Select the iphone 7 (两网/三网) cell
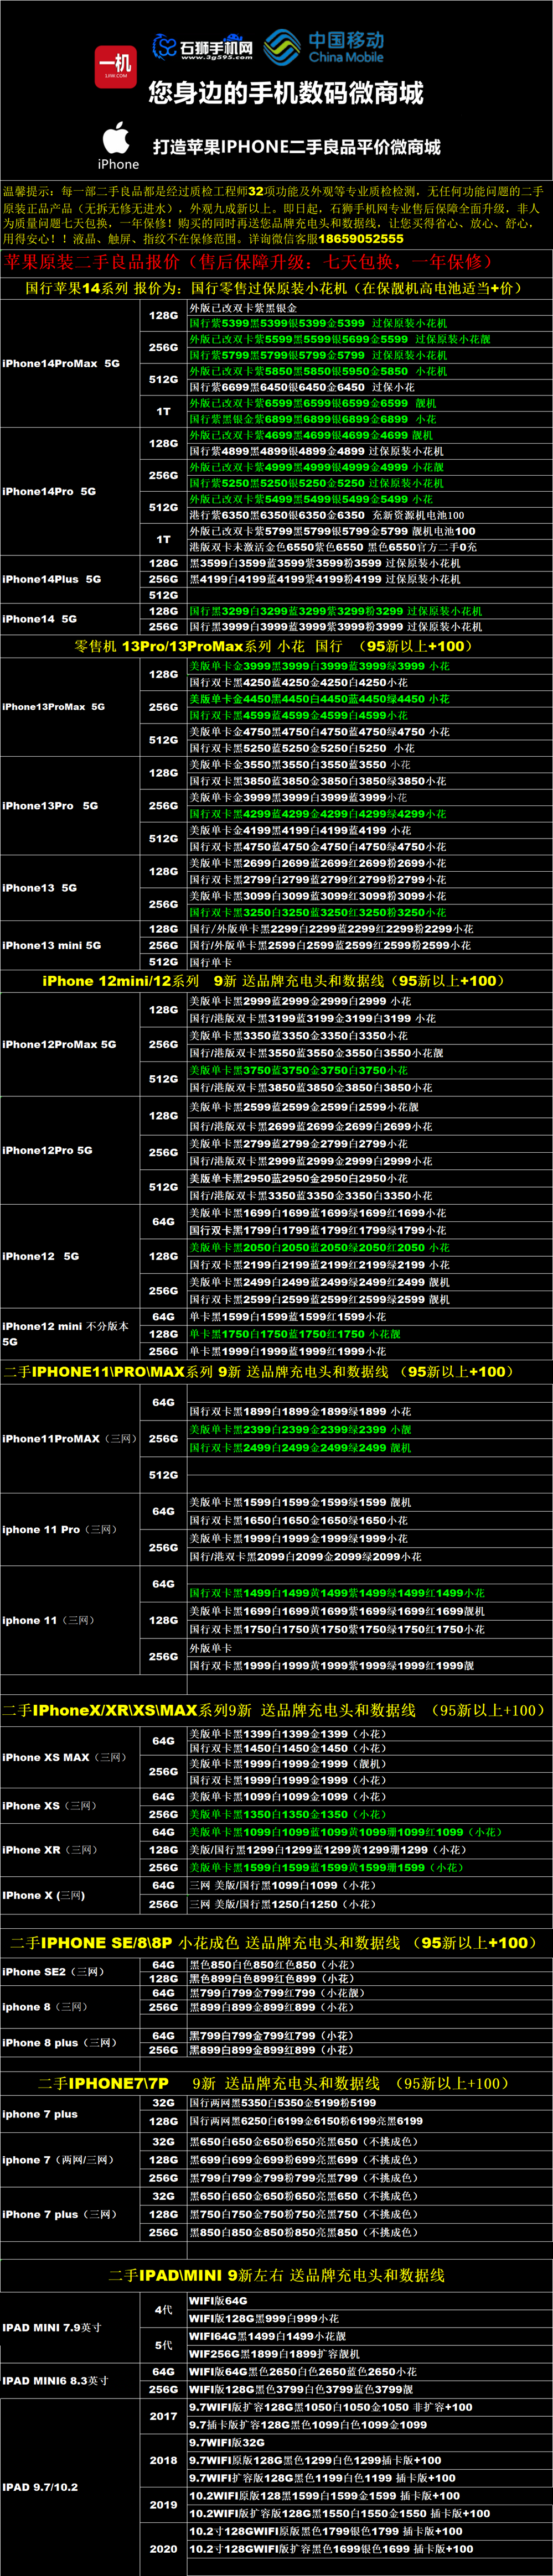Viewport: 553px width, 2576px height. pos(70,2160)
